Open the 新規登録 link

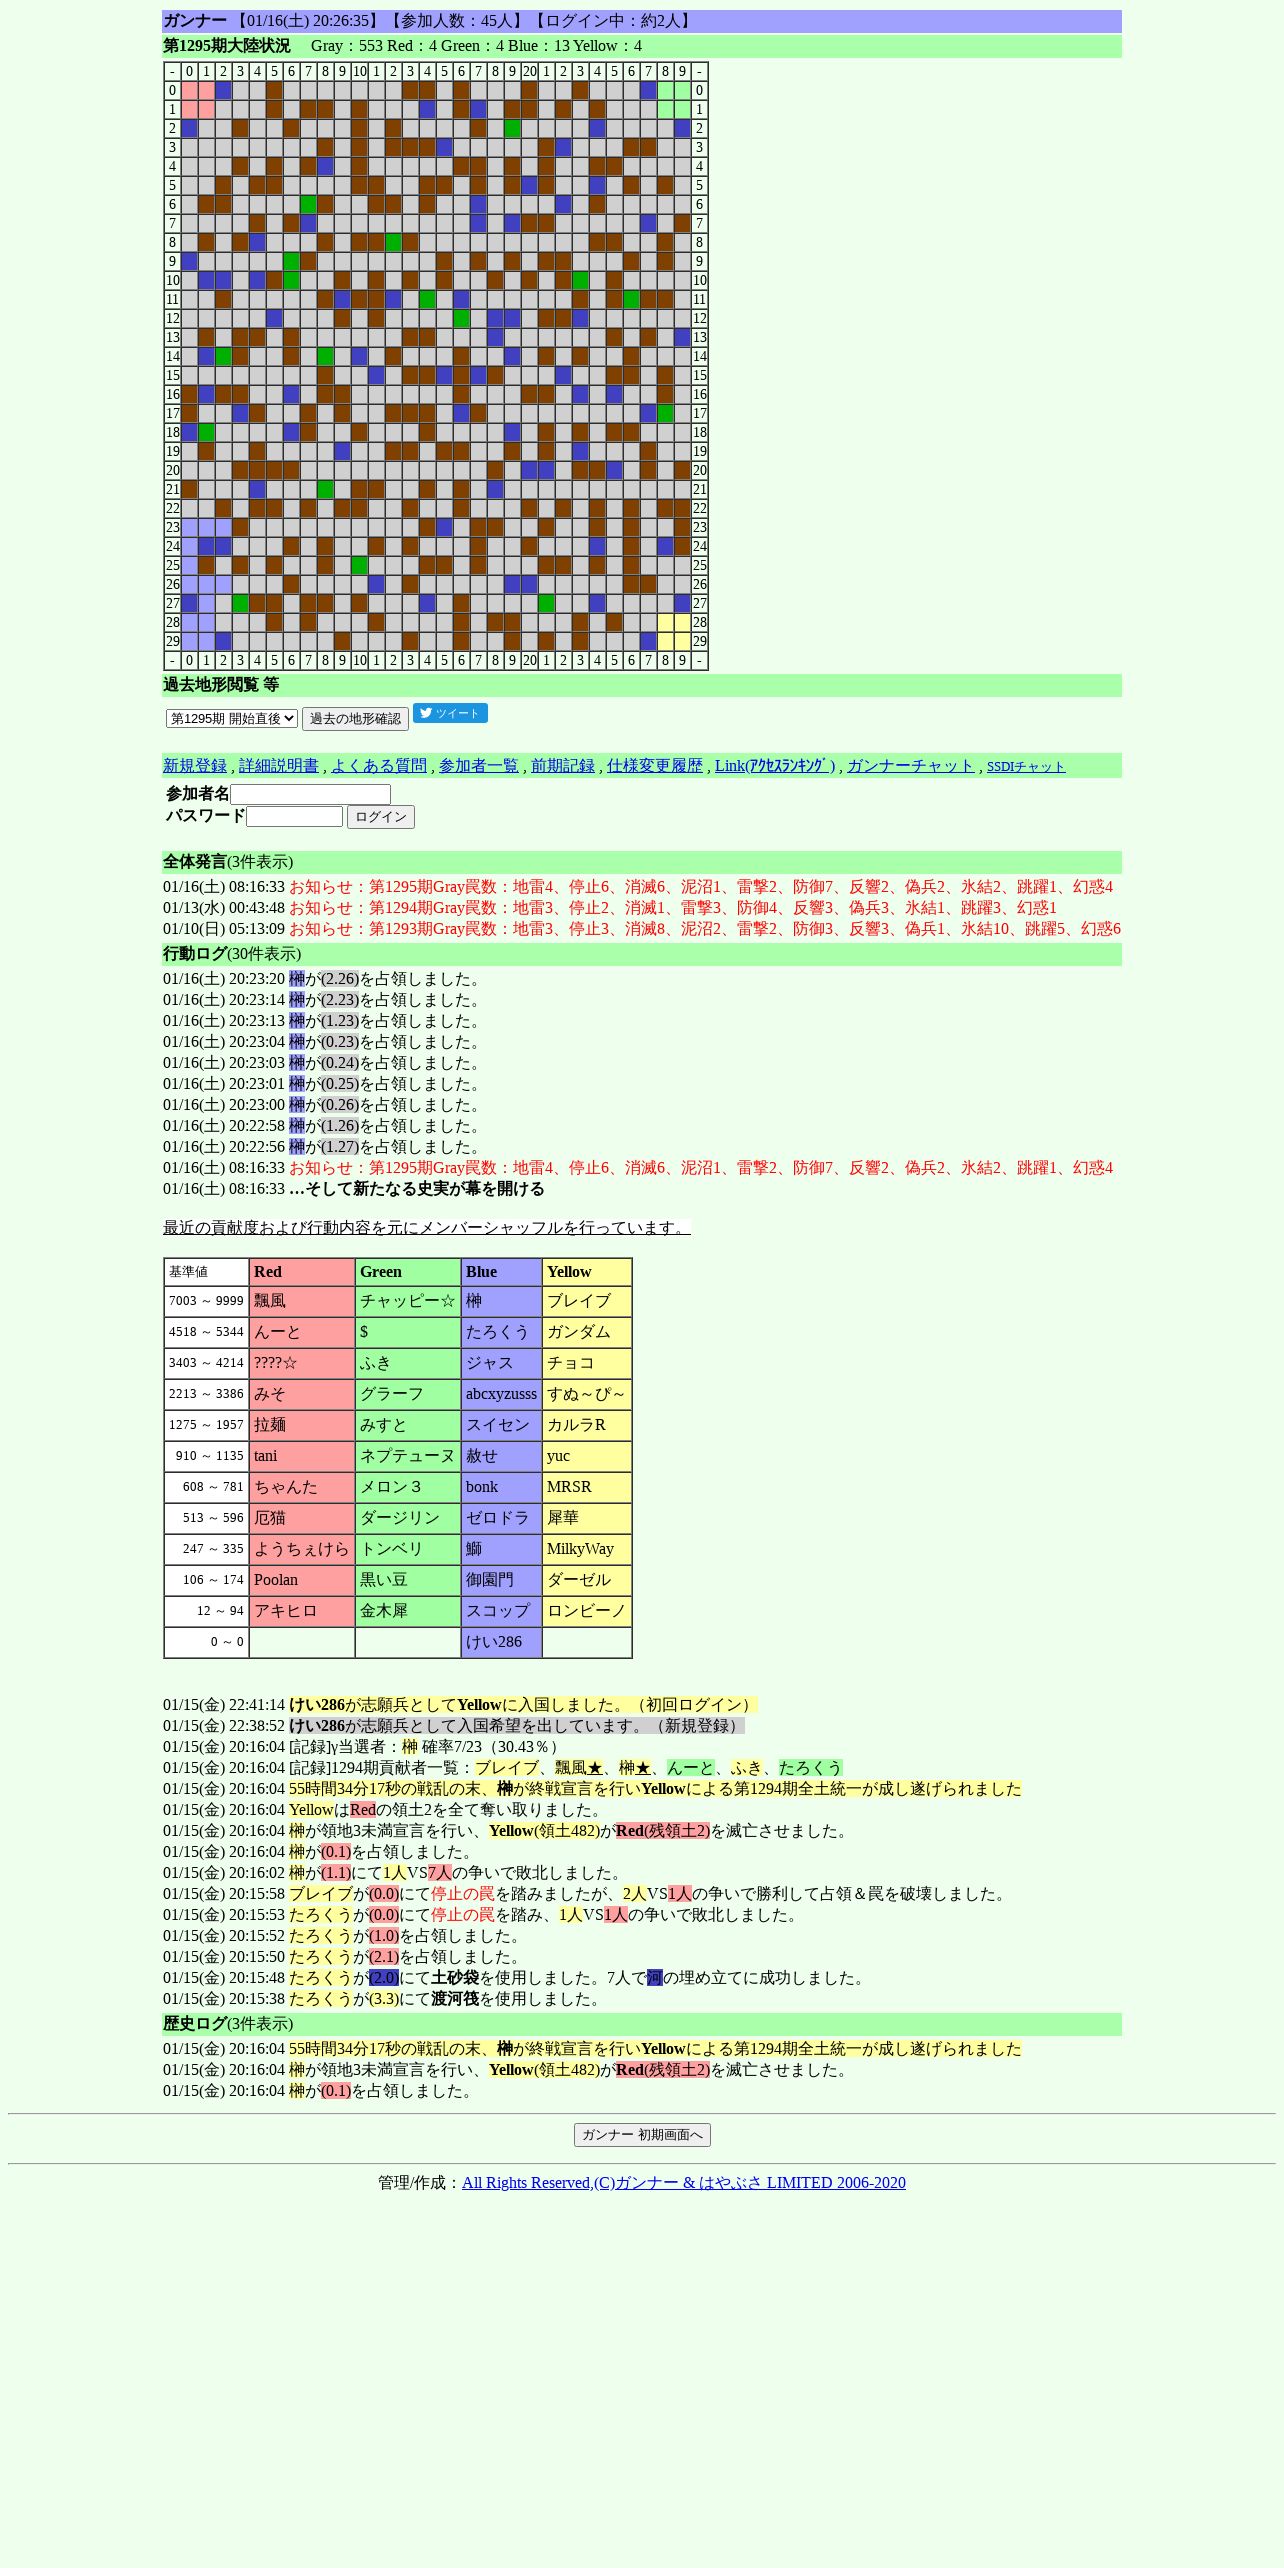tap(195, 765)
